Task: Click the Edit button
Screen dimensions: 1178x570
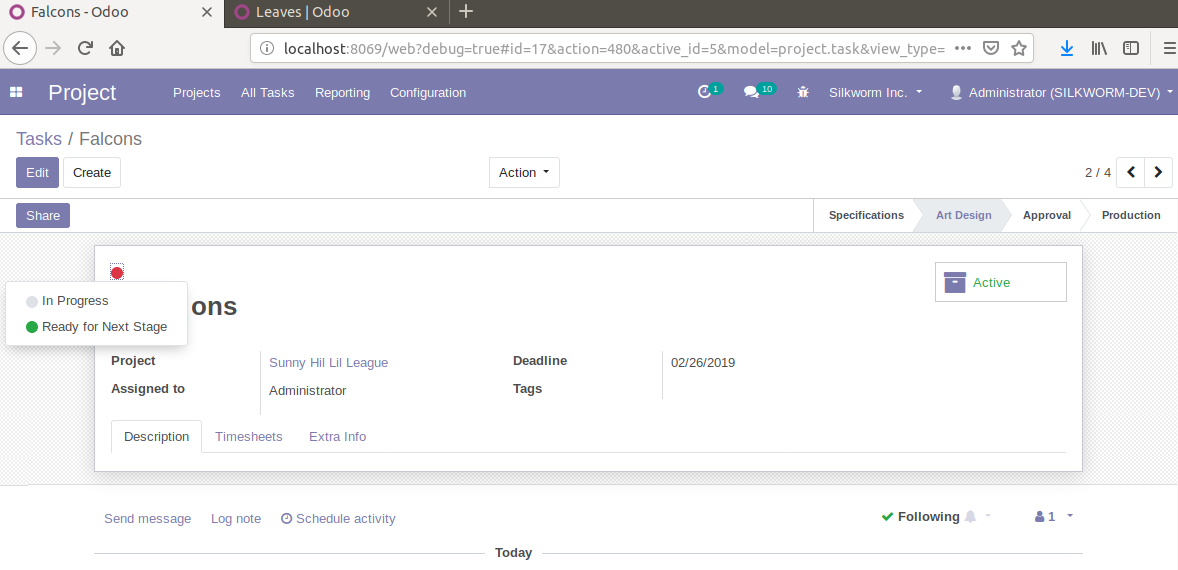Action: pyautogui.click(x=38, y=172)
